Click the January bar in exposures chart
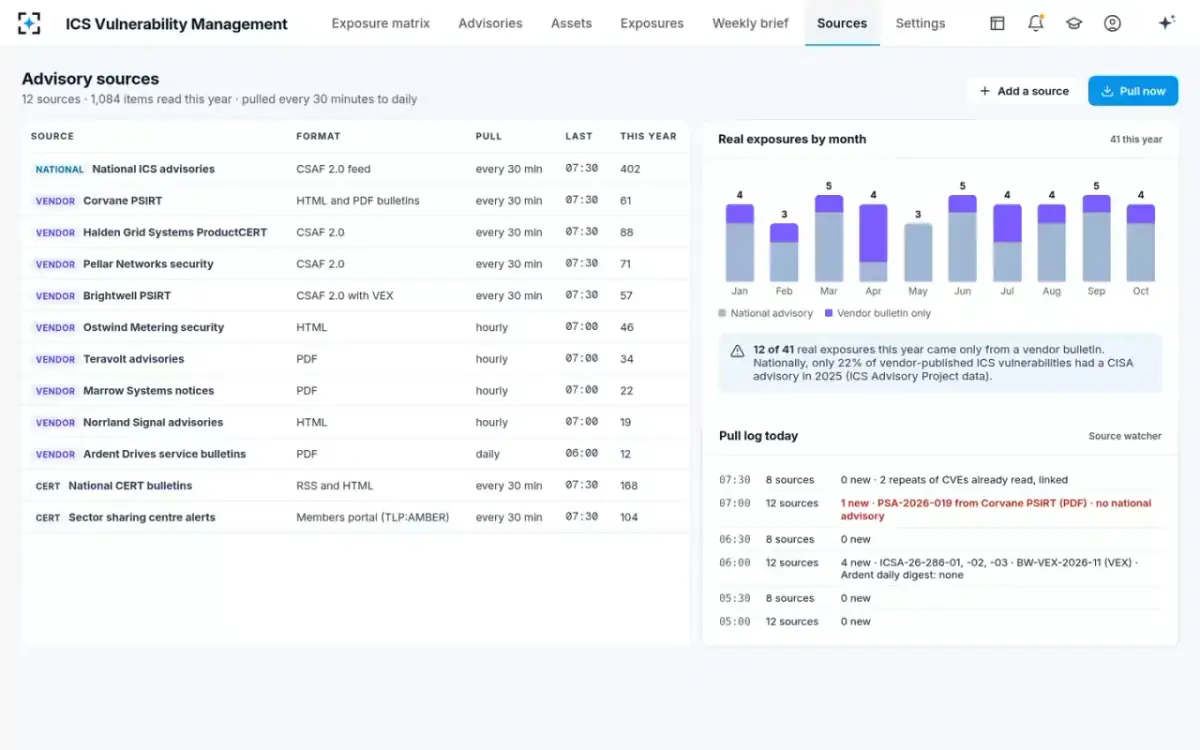Viewport: 1200px width, 750px height. point(740,243)
